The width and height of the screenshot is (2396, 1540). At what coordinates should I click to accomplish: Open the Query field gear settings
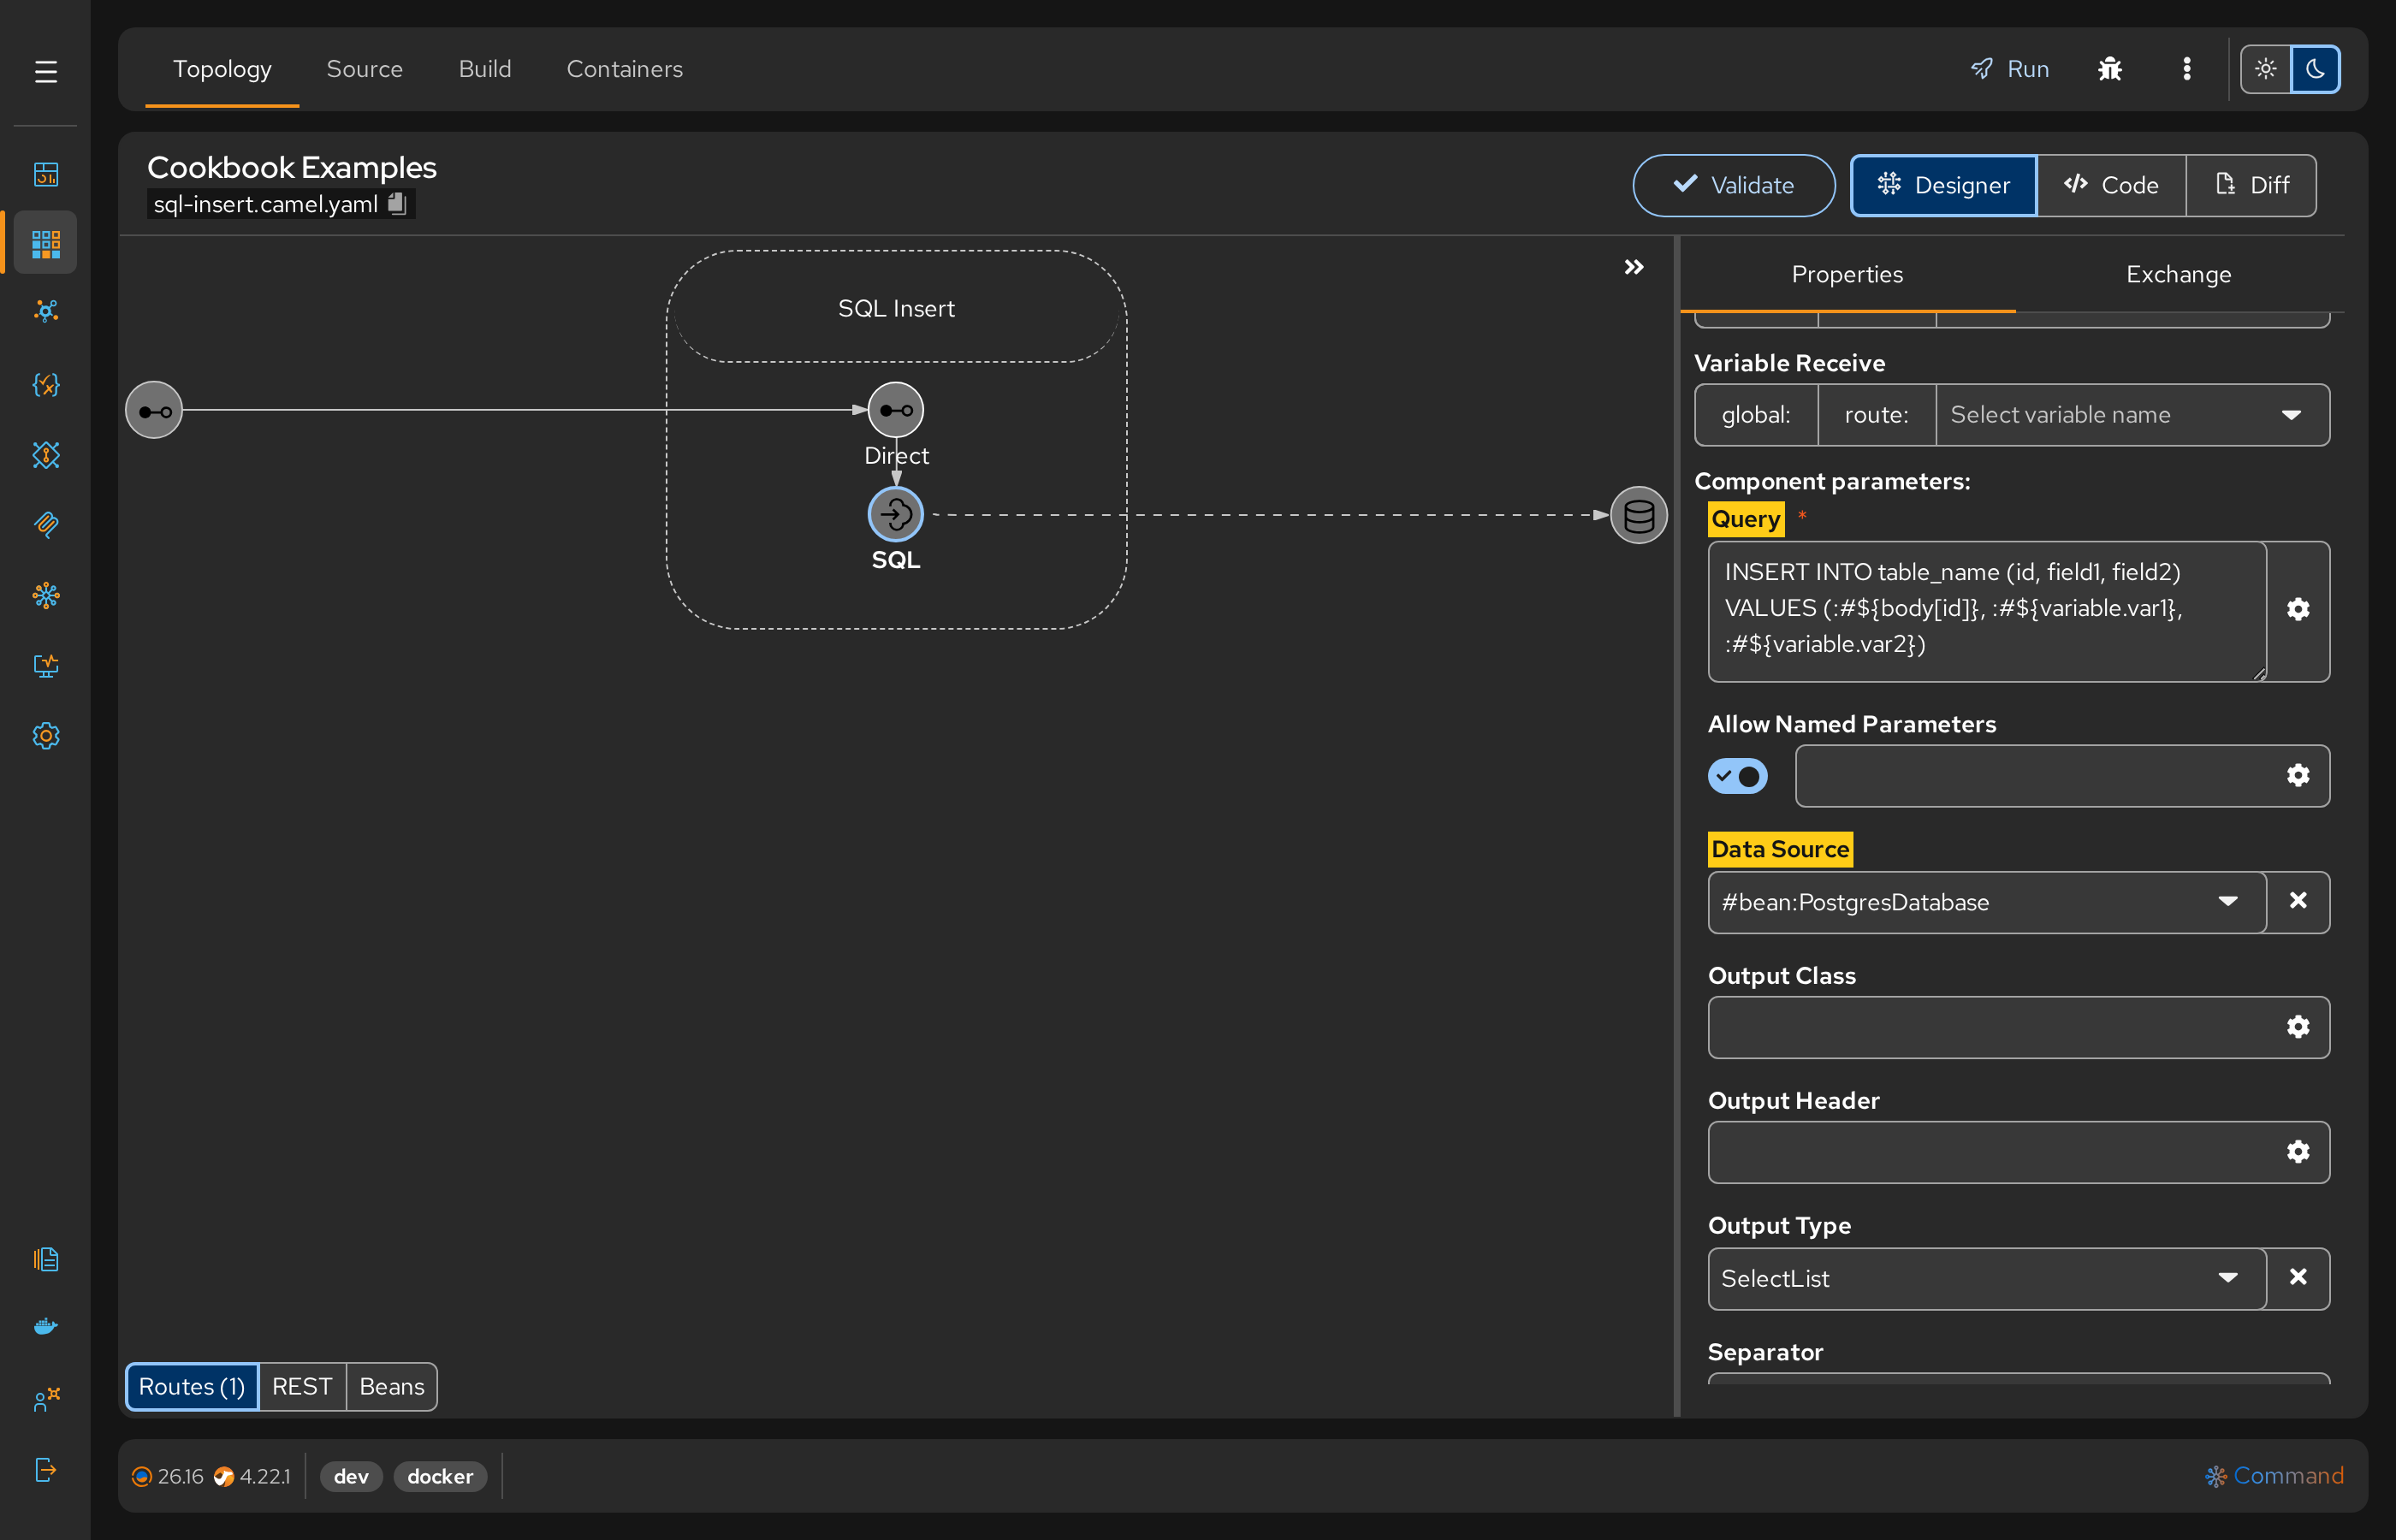pos(2297,610)
